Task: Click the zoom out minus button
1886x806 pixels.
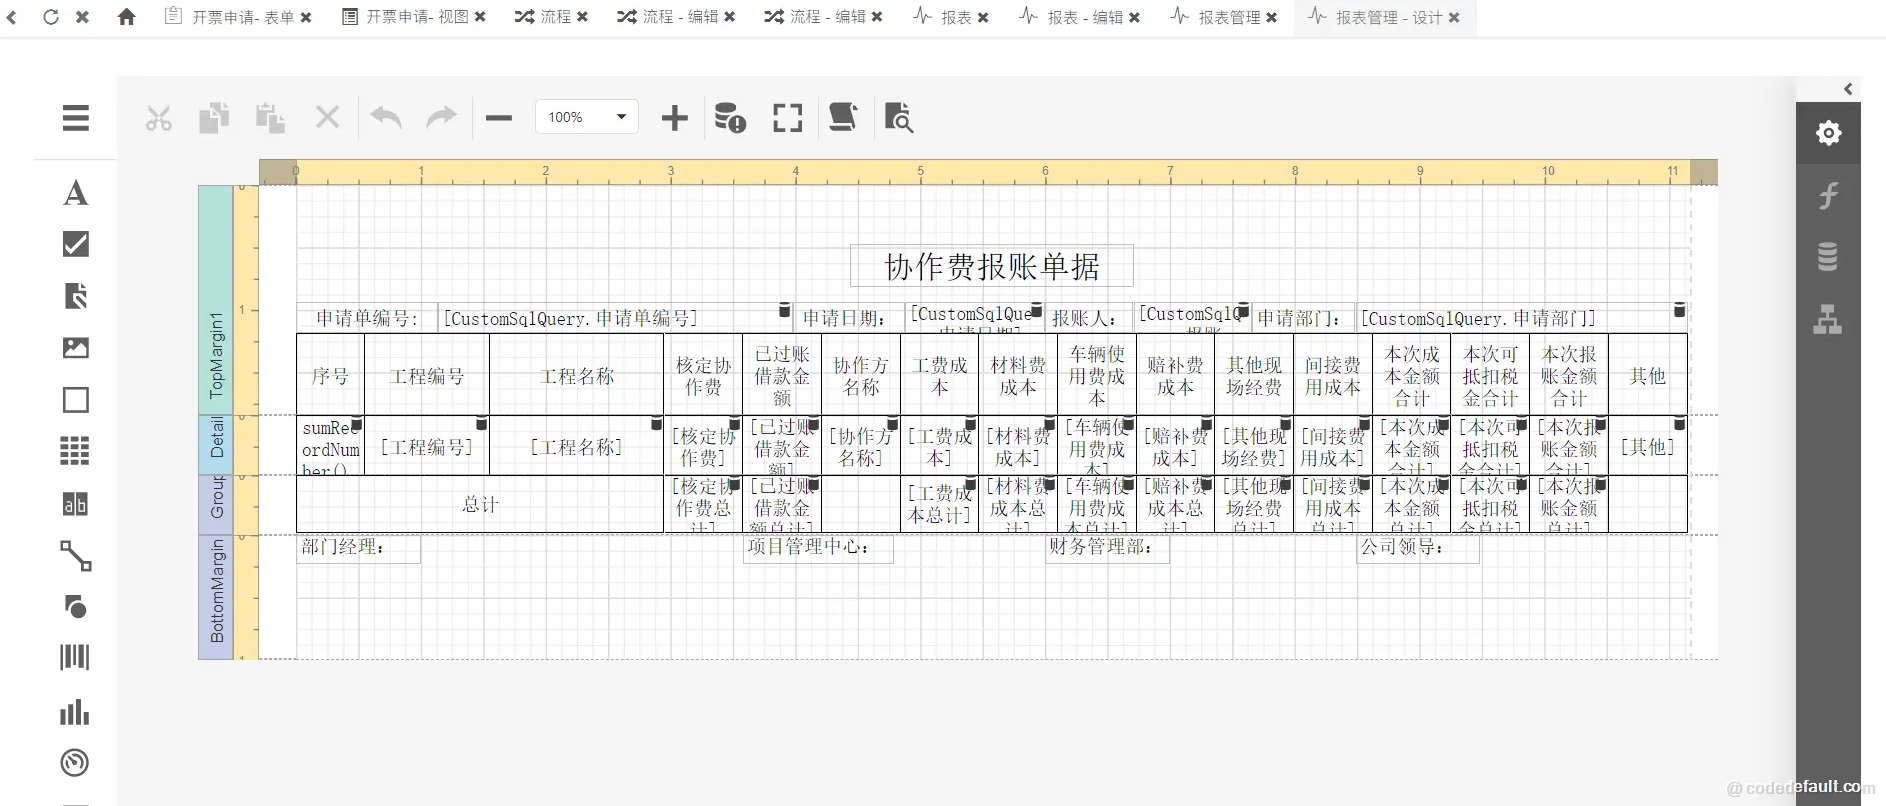Action: 499,118
